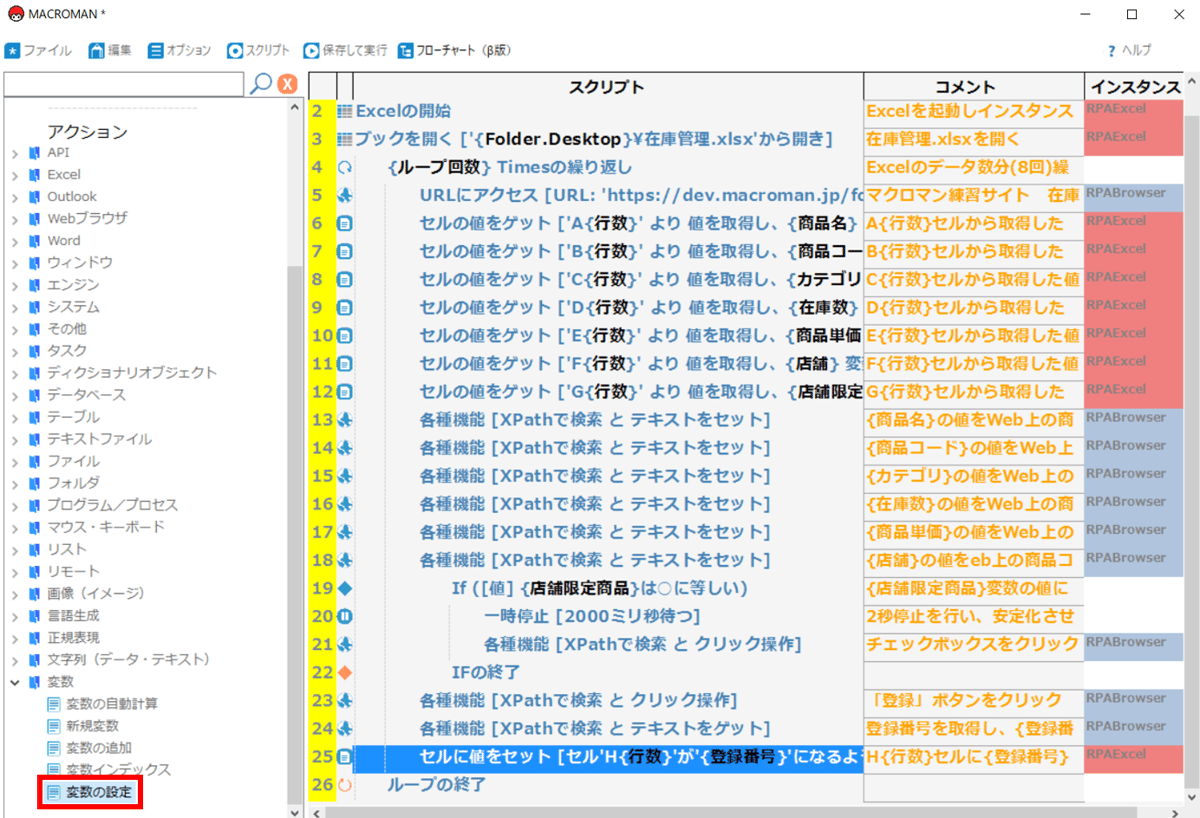1200x818 pixels.
Task: Click the blue diamond If icon on row 19
Action: (345, 587)
